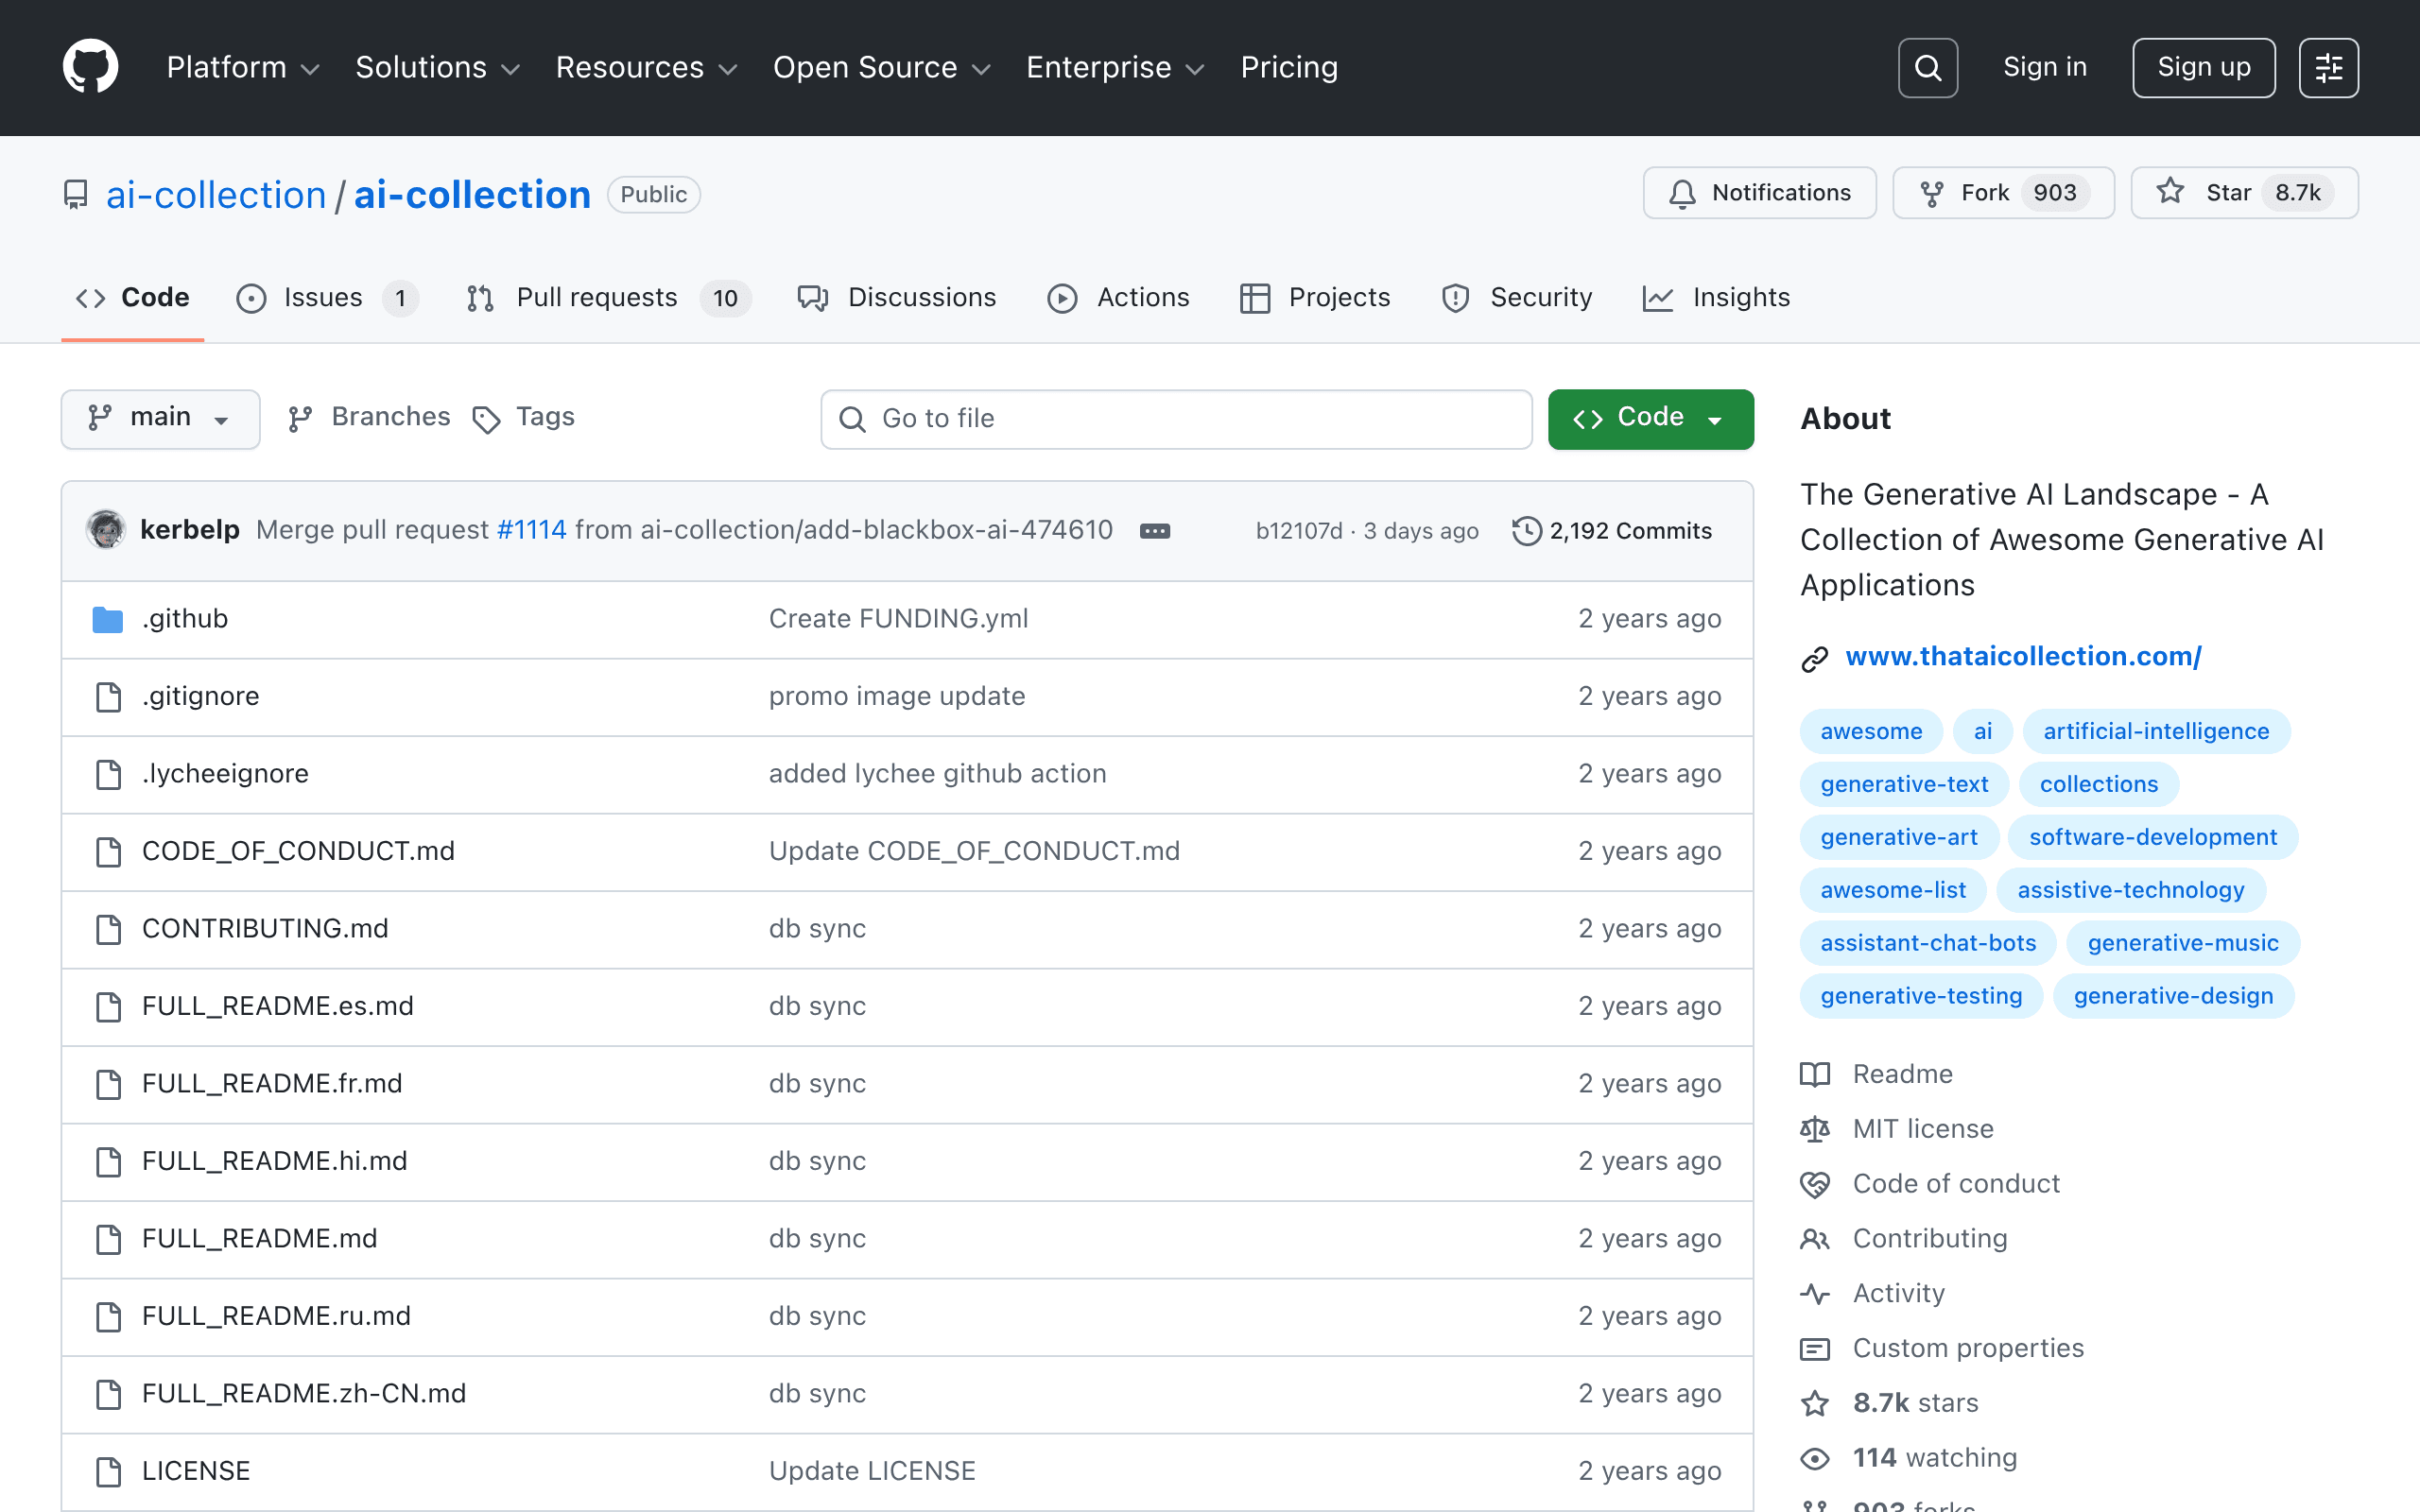The image size is (2420, 1512).
Task: Click the Sign up button
Action: [x=2203, y=68]
